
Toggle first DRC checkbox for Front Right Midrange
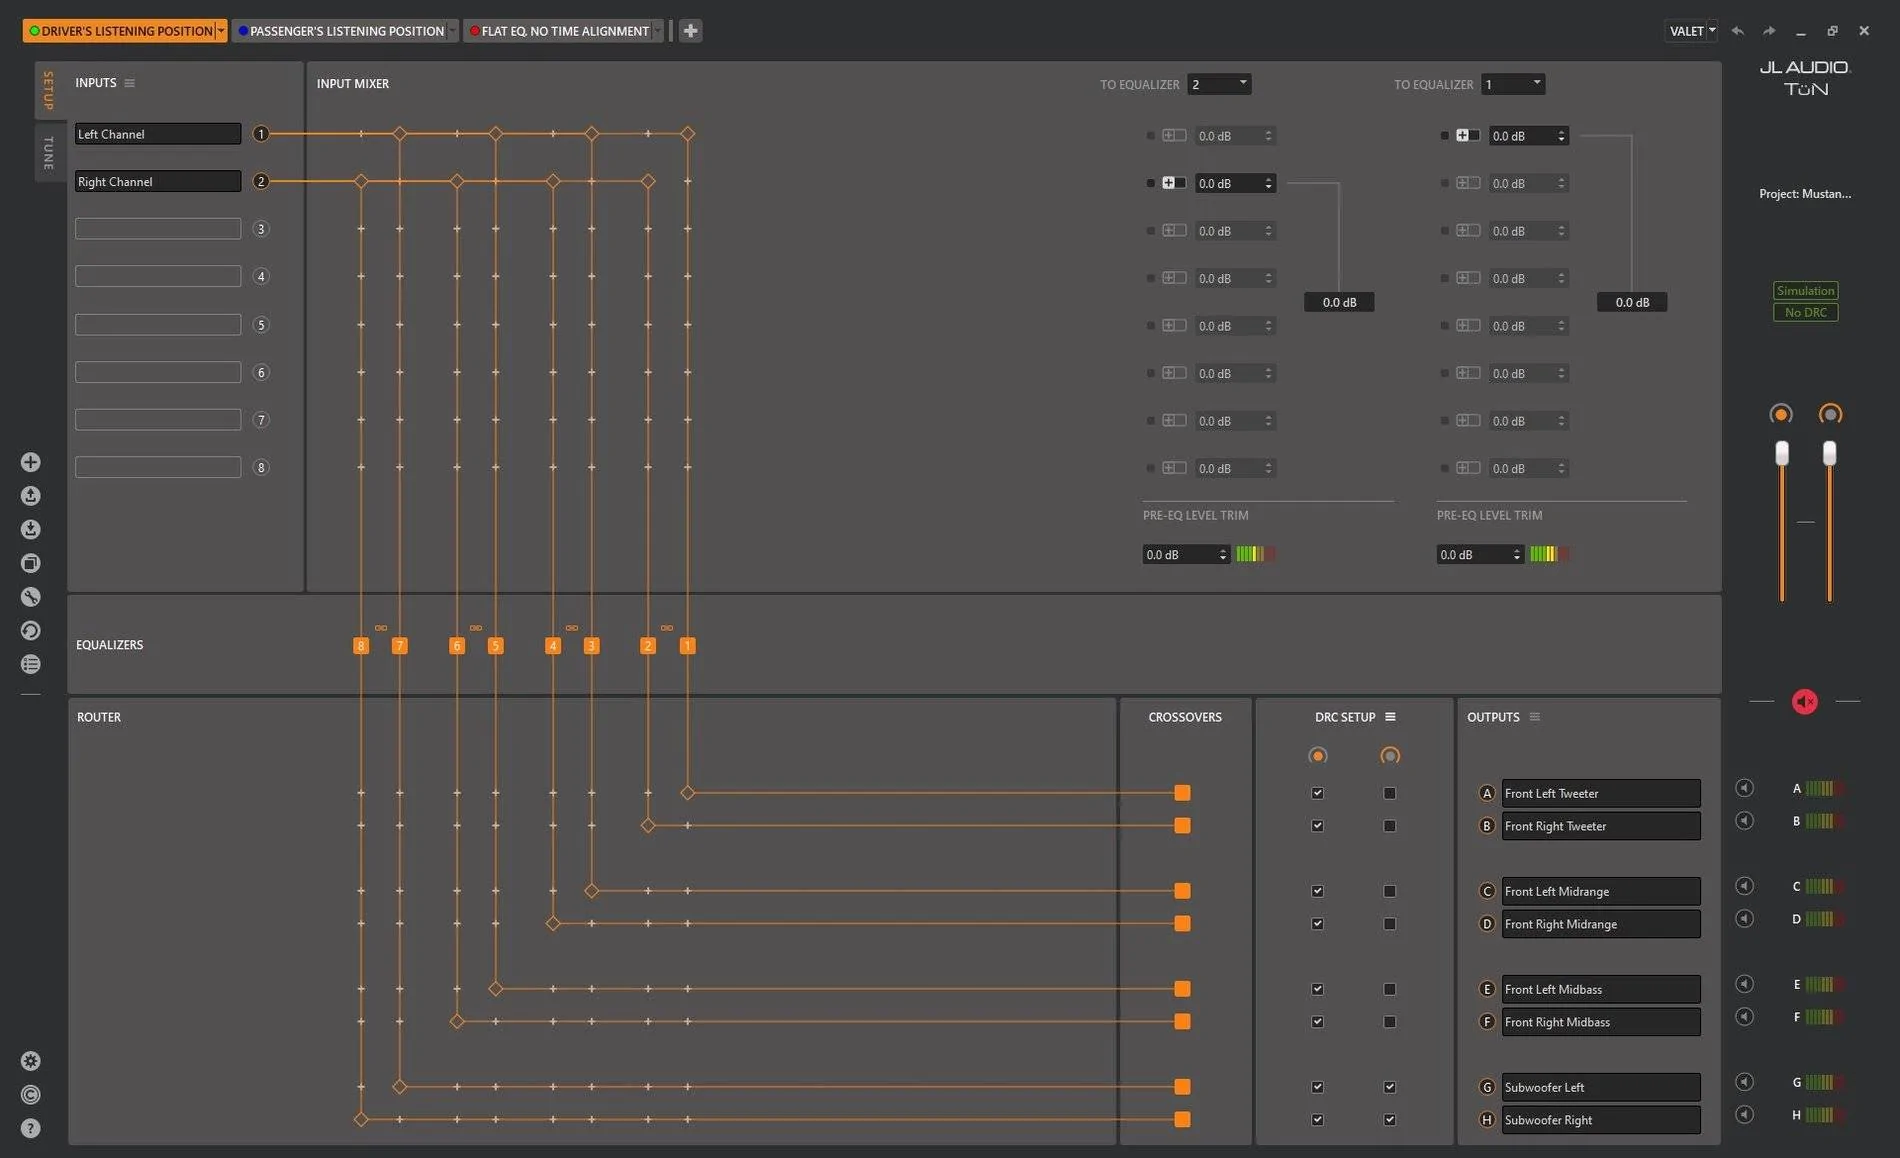coord(1317,924)
